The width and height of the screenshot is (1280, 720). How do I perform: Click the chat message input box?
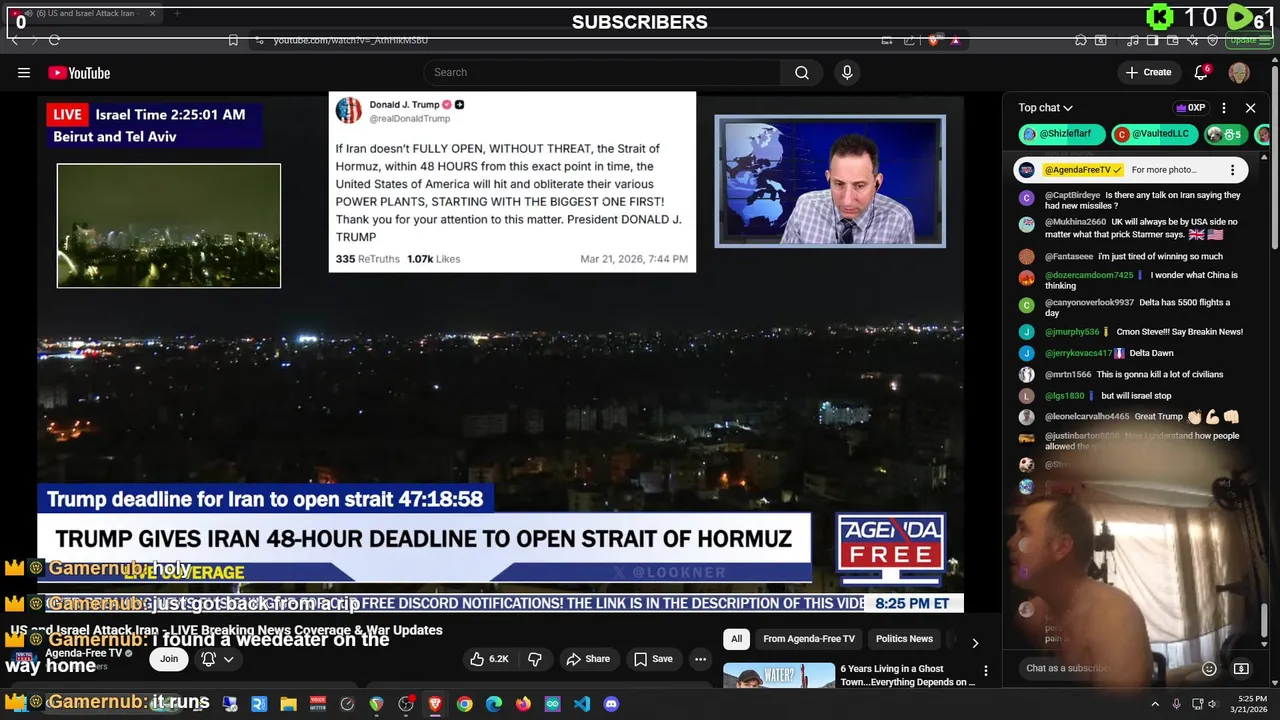point(1105,668)
